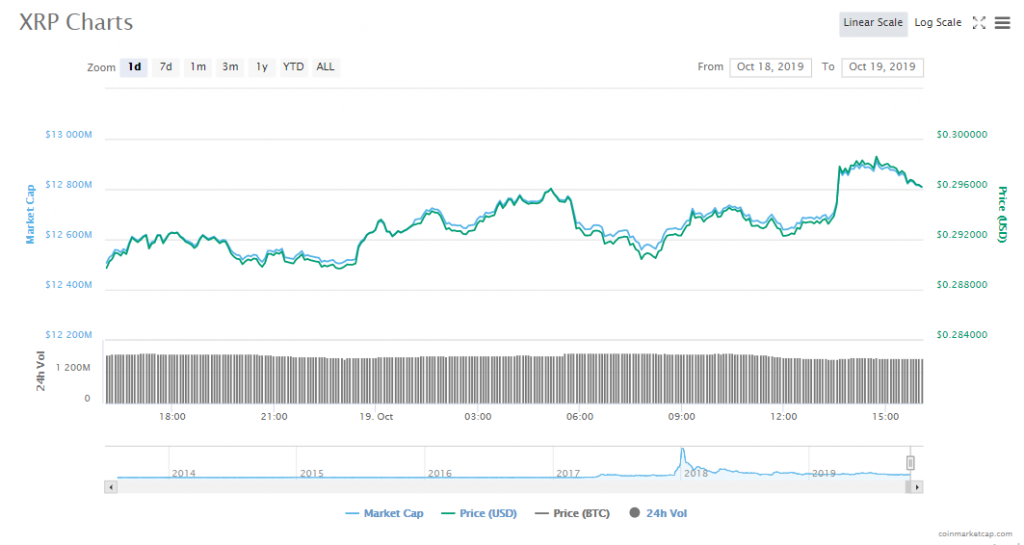
Task: Click the $0.292000 price axis label
Action: [962, 235]
